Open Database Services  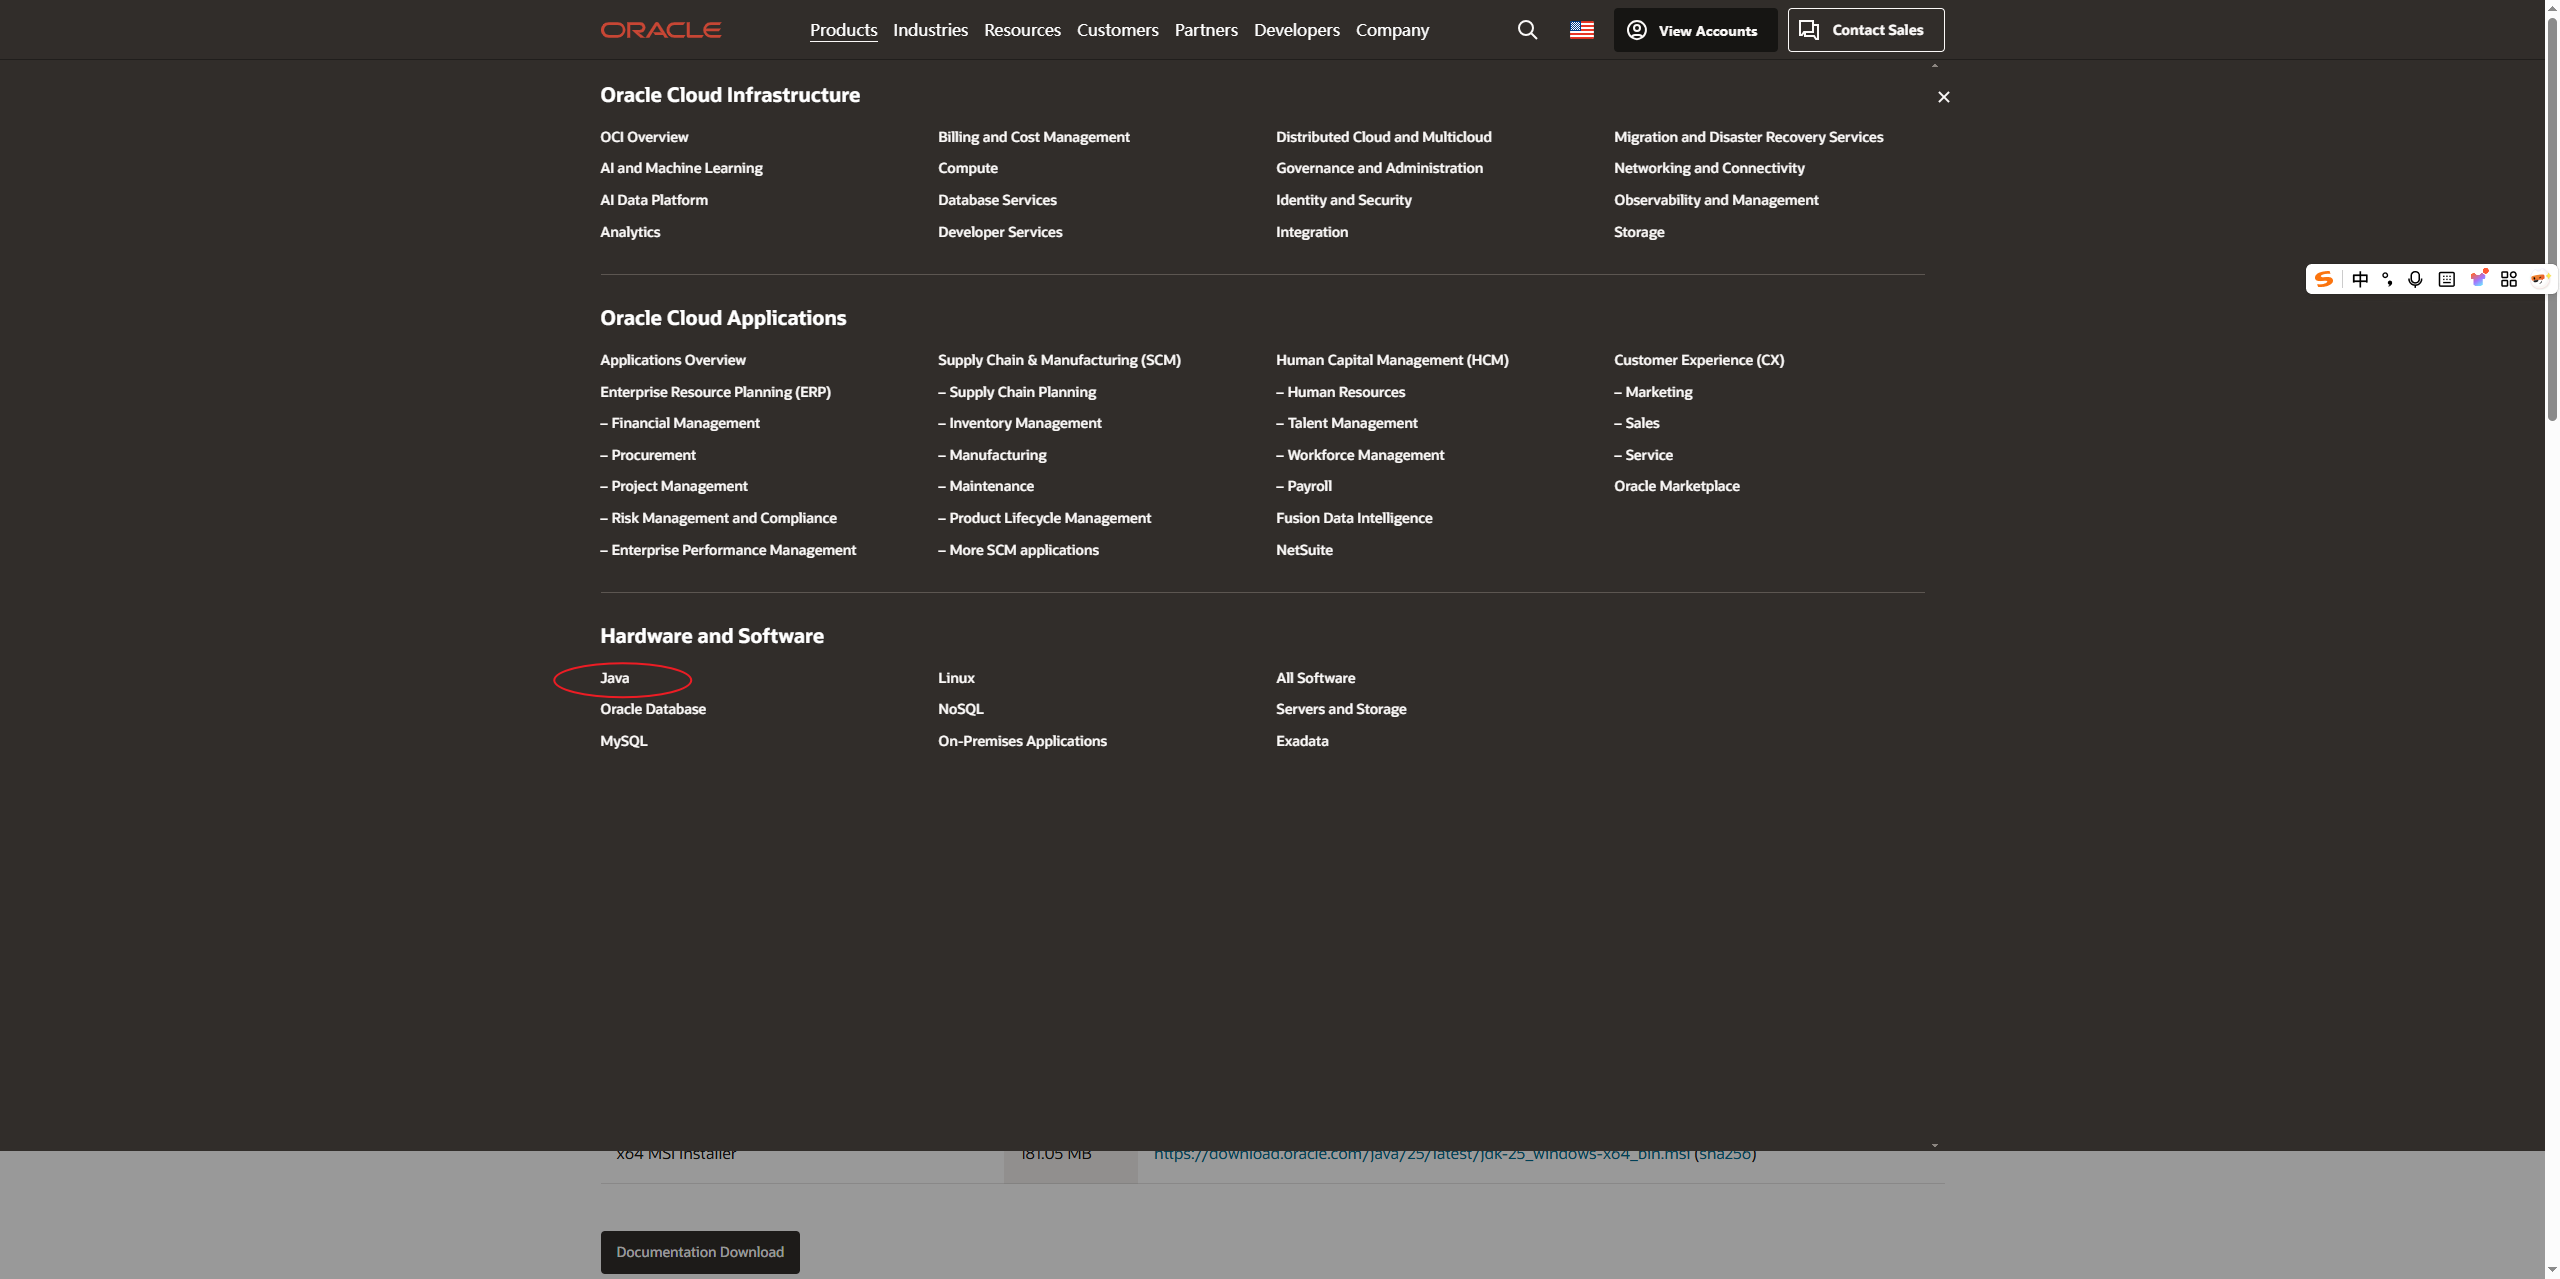coord(997,200)
